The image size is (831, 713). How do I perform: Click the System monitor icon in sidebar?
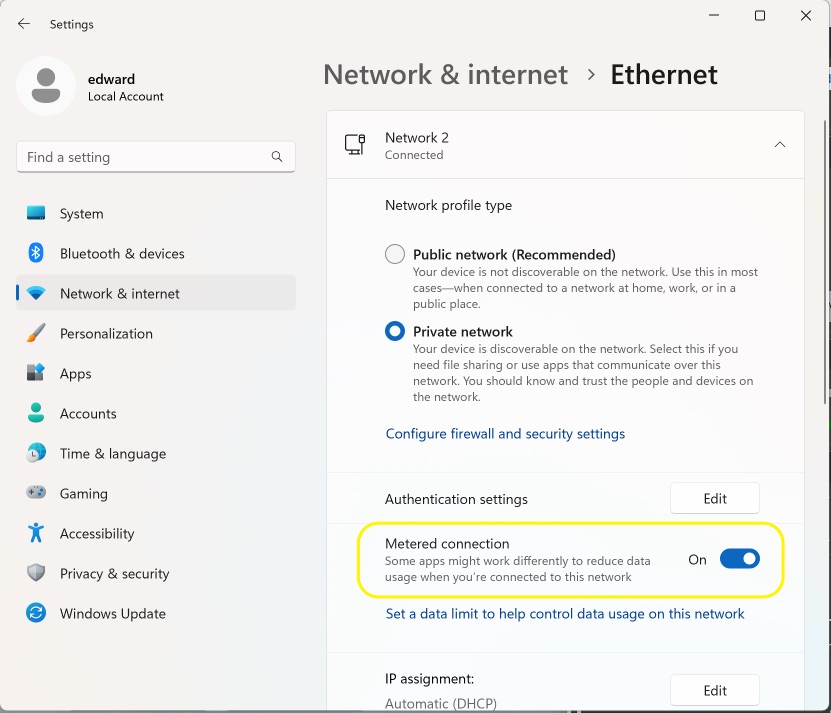(36, 213)
